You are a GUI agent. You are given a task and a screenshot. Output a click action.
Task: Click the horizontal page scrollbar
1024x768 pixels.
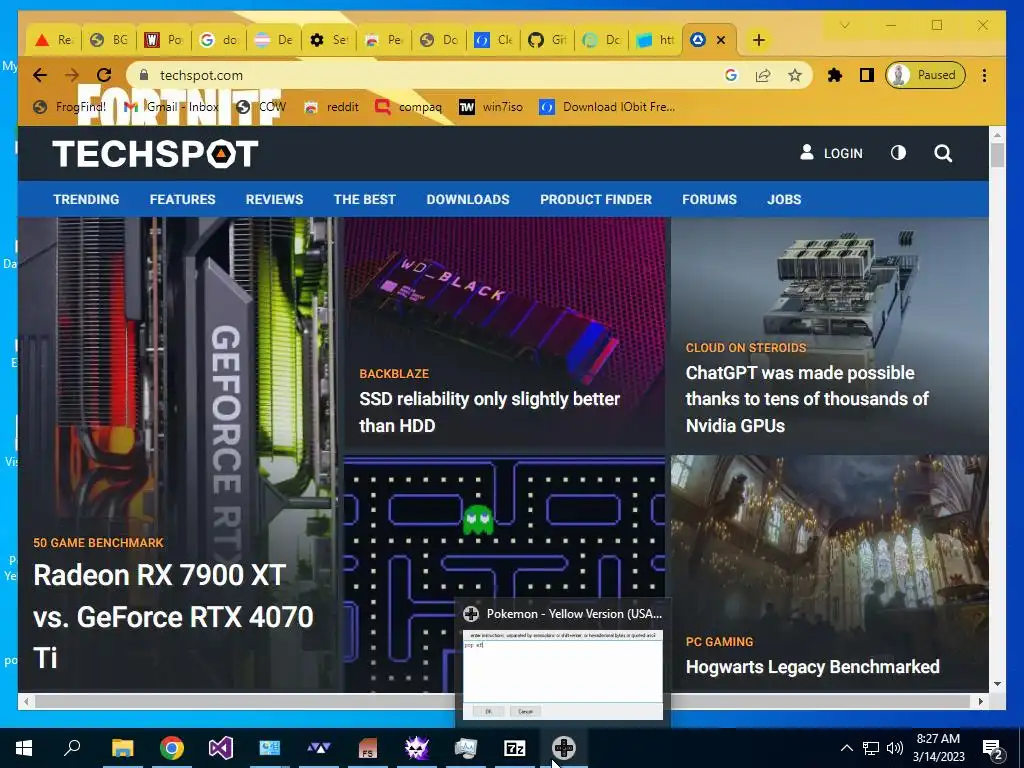click(503, 701)
